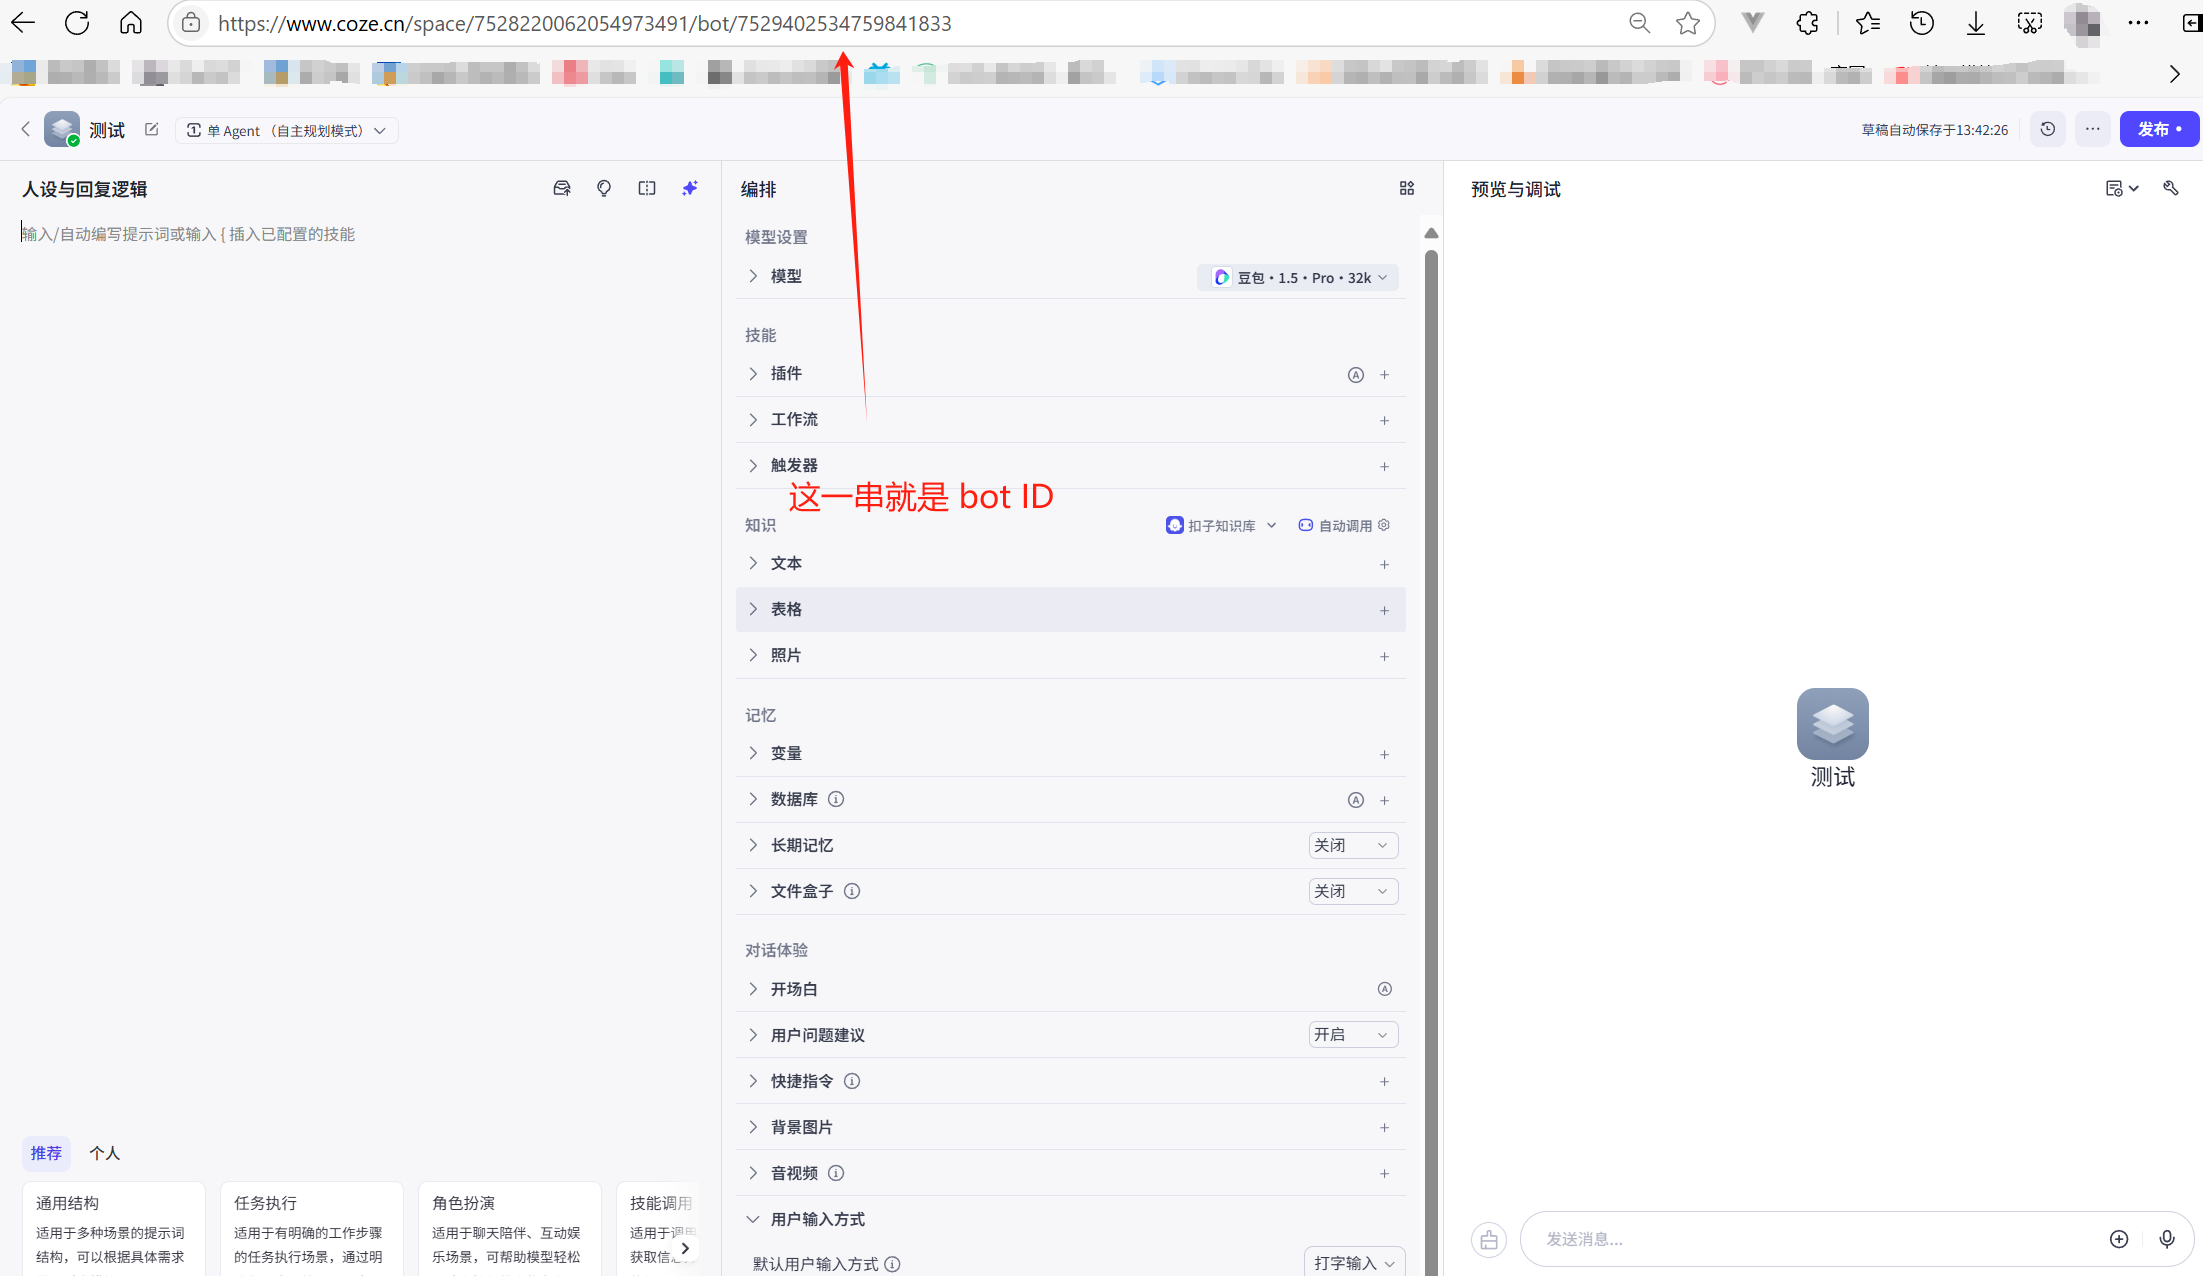Image resolution: width=2203 pixels, height=1276 pixels.
Task: Expand the 快捷指令 section
Action: coord(753,1081)
